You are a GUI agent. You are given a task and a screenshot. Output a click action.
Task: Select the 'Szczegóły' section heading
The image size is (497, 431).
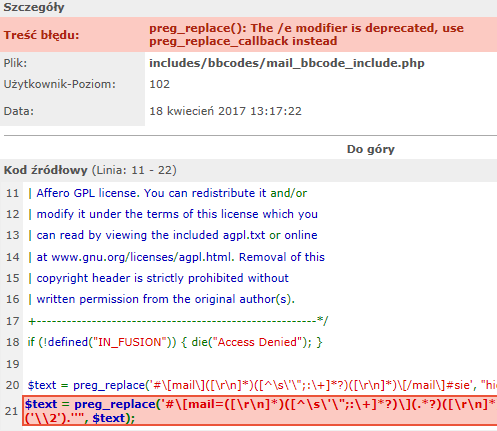coord(34,7)
